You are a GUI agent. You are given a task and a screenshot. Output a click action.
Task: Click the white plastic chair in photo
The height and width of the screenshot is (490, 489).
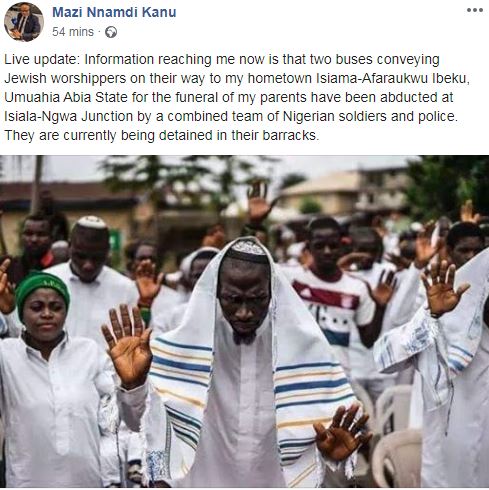(x=397, y=458)
